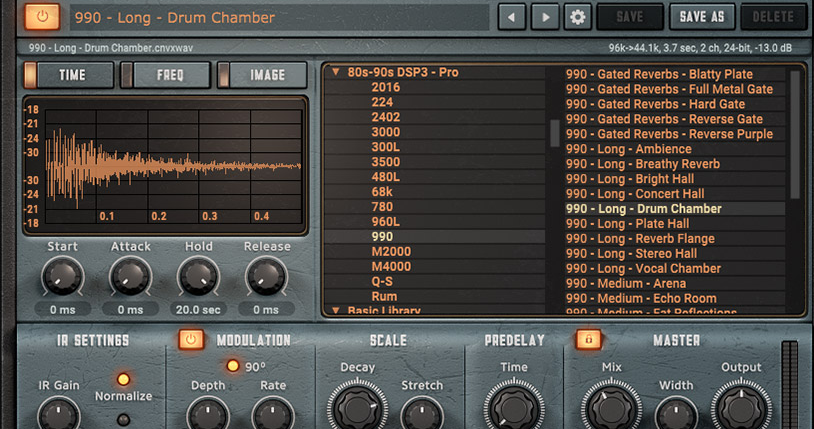Switch to the FREQ view
The height and width of the screenshot is (429, 814).
[x=164, y=75]
